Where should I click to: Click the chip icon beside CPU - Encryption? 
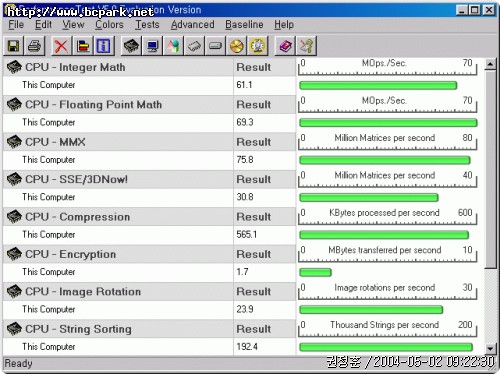(14, 254)
